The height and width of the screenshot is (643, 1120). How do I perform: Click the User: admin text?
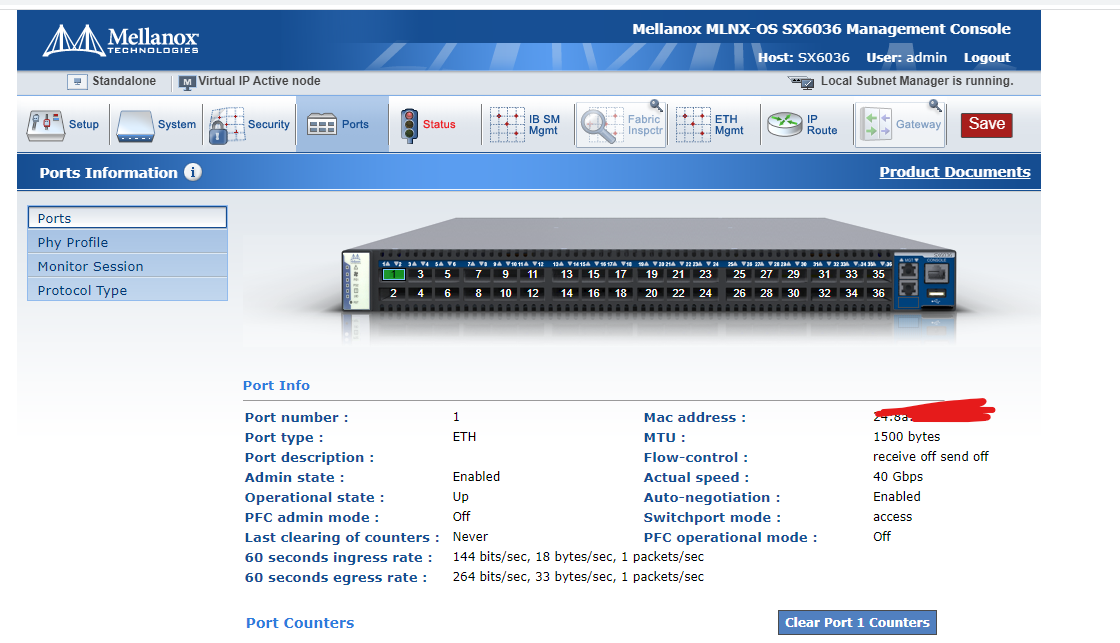(x=906, y=58)
